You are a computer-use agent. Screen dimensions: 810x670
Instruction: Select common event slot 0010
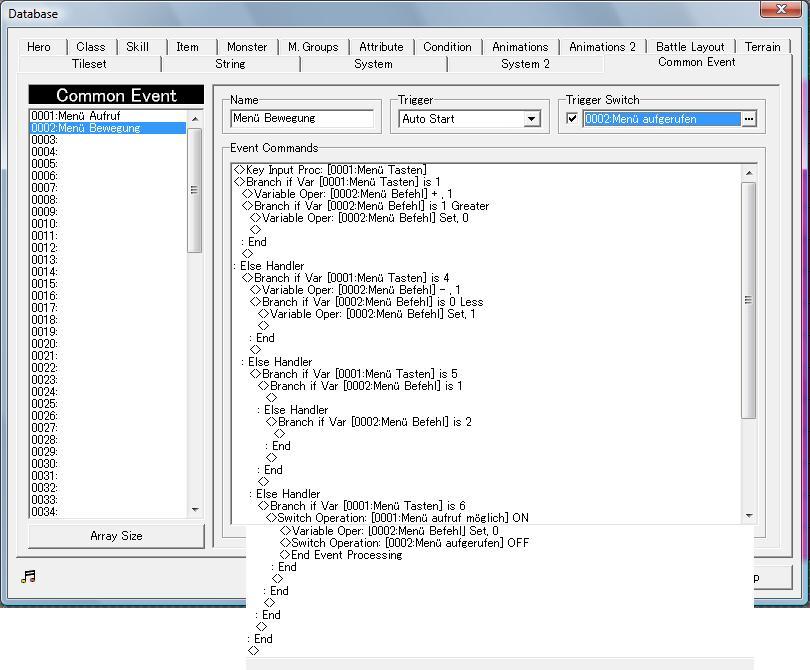coord(107,224)
